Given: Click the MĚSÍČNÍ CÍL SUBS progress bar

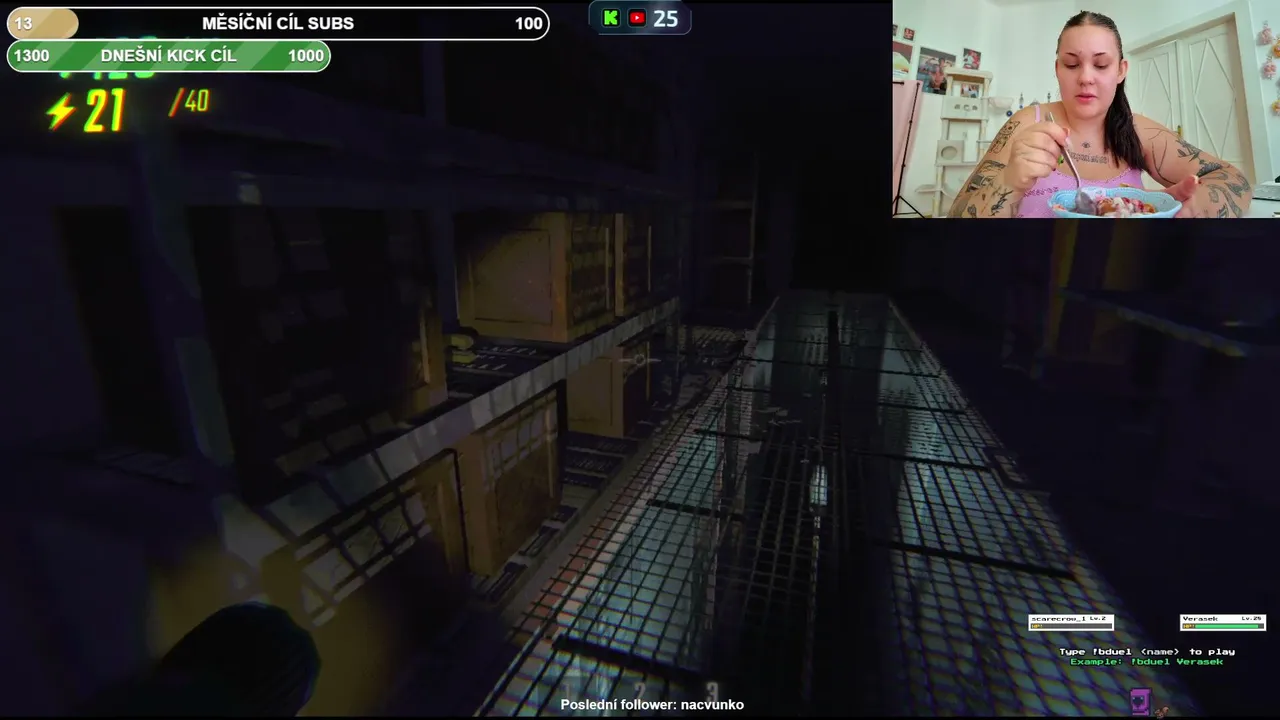Looking at the screenshot, I should (x=278, y=23).
